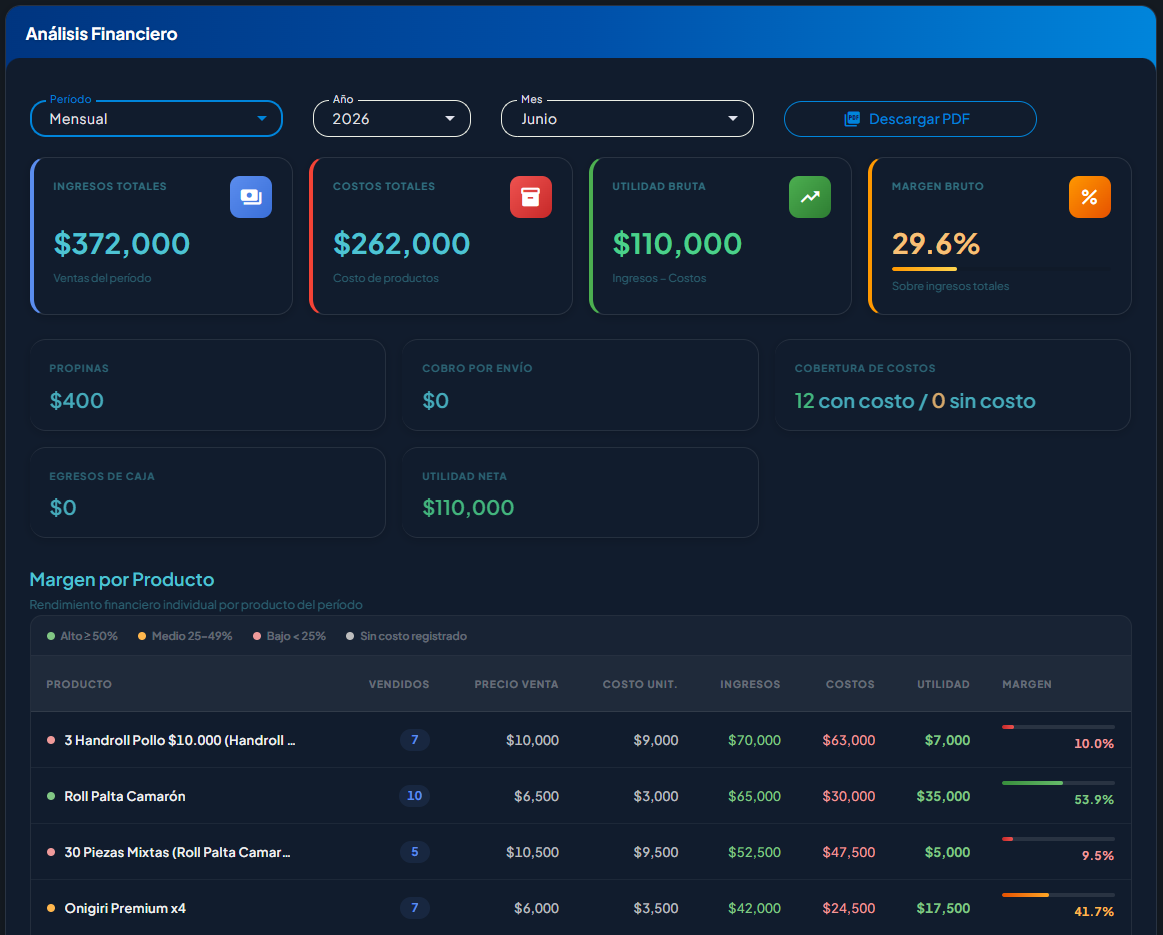This screenshot has width=1163, height=935.
Task: Click the Ventas del período caption
Action: pos(102,278)
